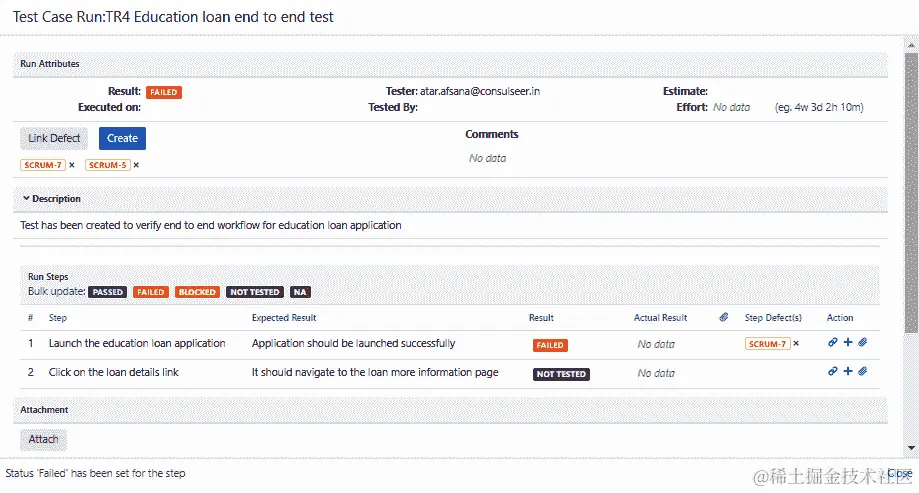Click the attachments column paperclip header

click(723, 317)
